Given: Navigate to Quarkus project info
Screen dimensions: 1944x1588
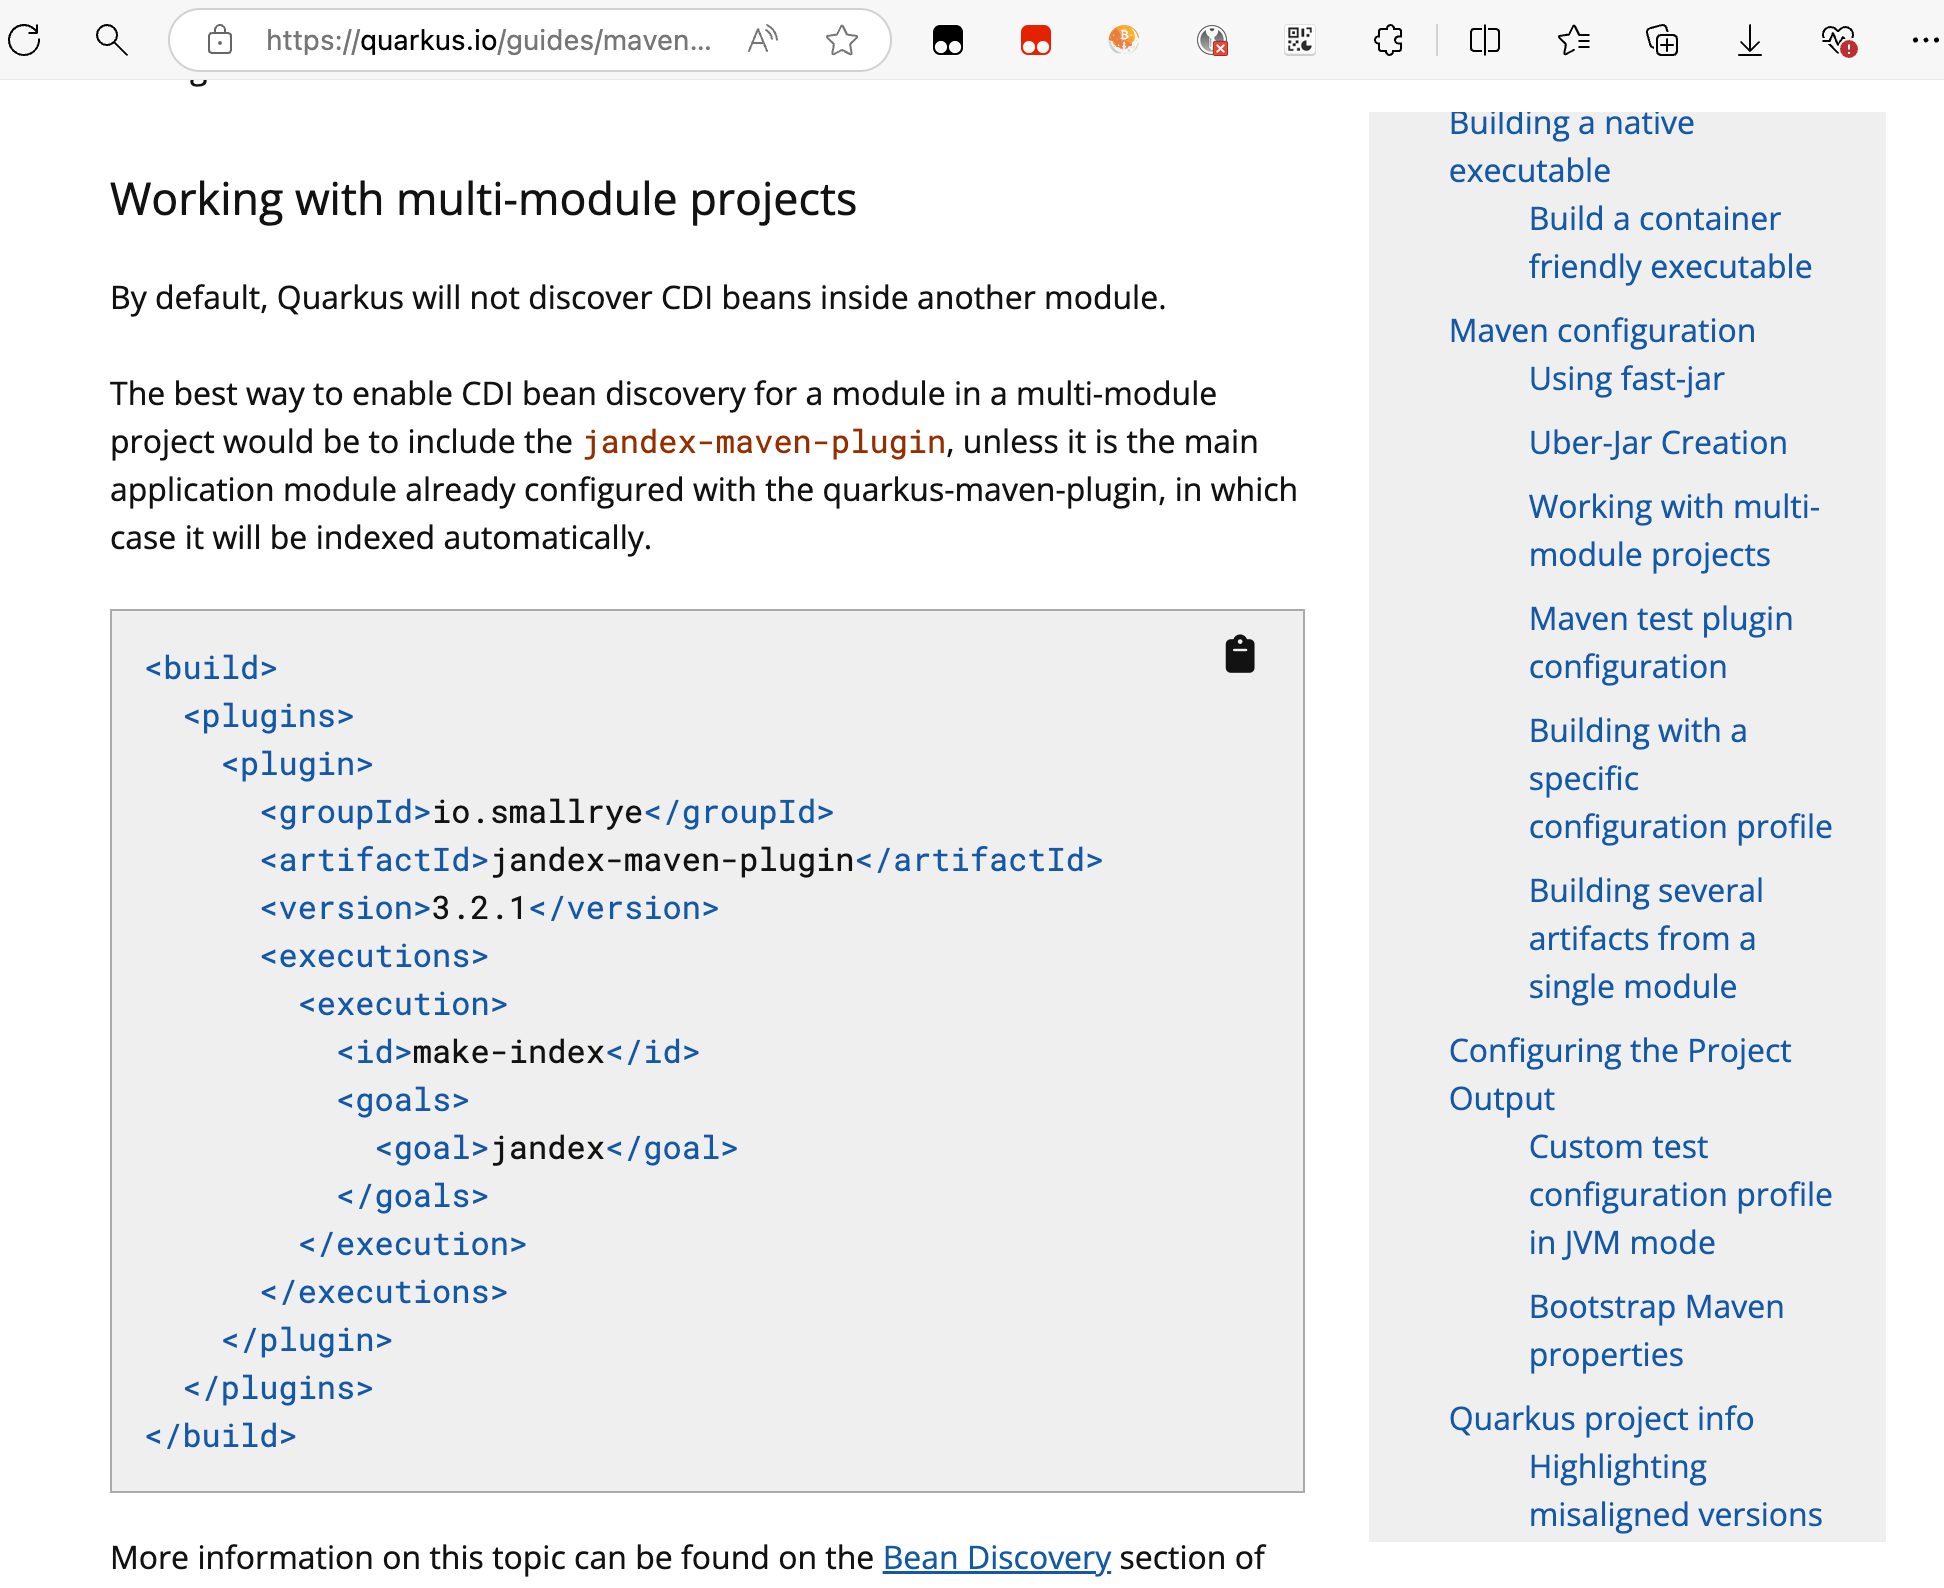Looking at the screenshot, I should click(1601, 1418).
